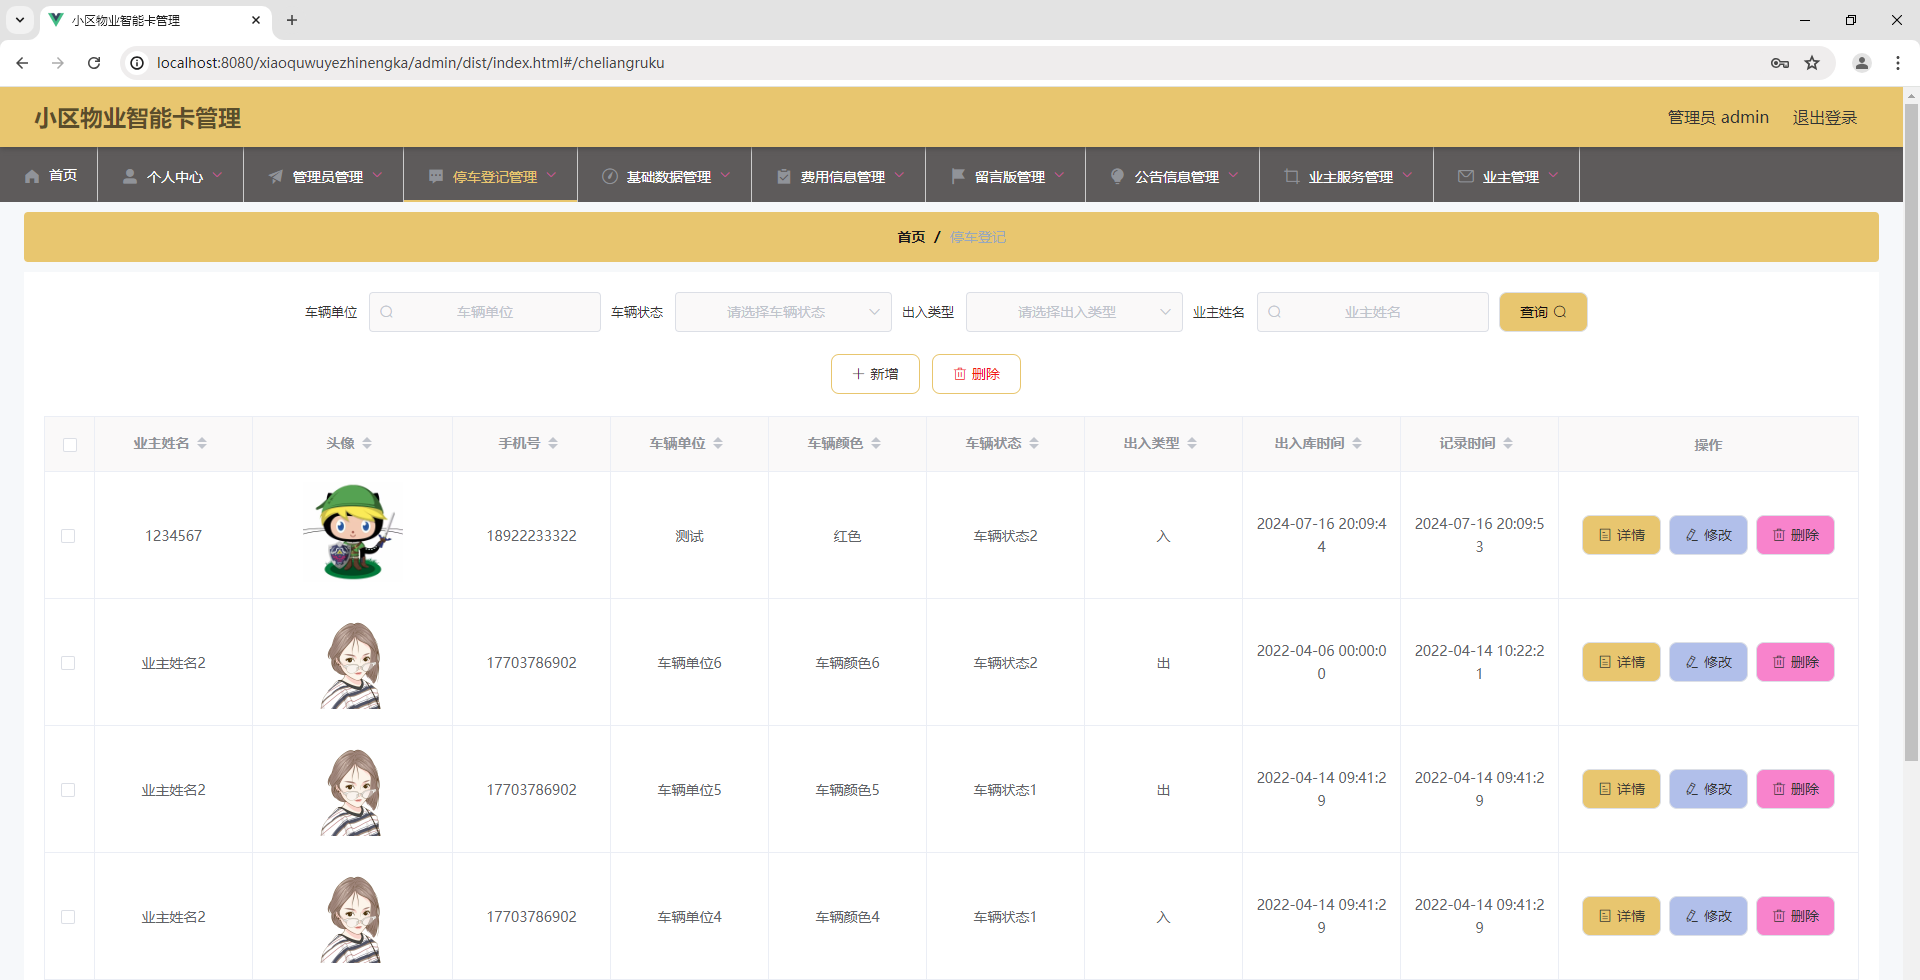This screenshot has width=1920, height=980.
Task: Switch to 停车登记管理 menu
Action: click(494, 176)
